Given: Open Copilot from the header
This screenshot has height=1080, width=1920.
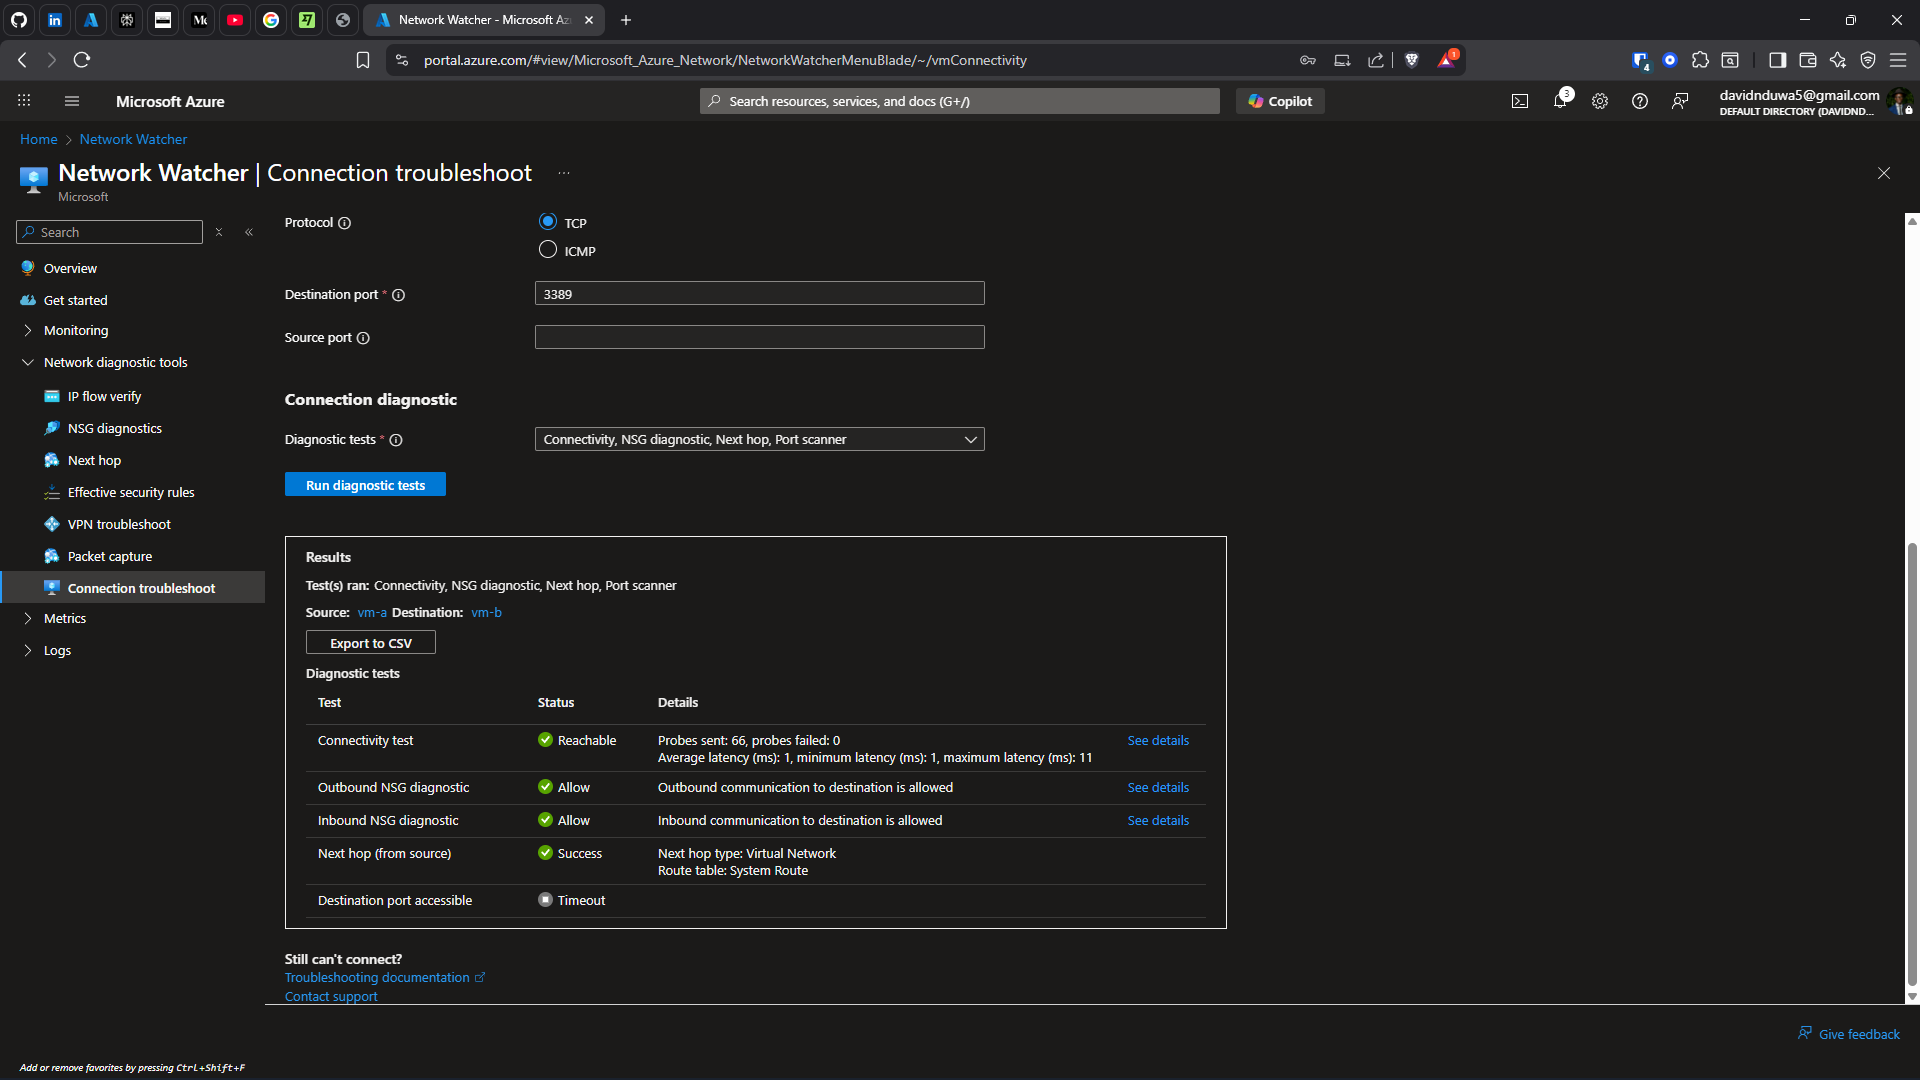Looking at the screenshot, I should coord(1280,101).
